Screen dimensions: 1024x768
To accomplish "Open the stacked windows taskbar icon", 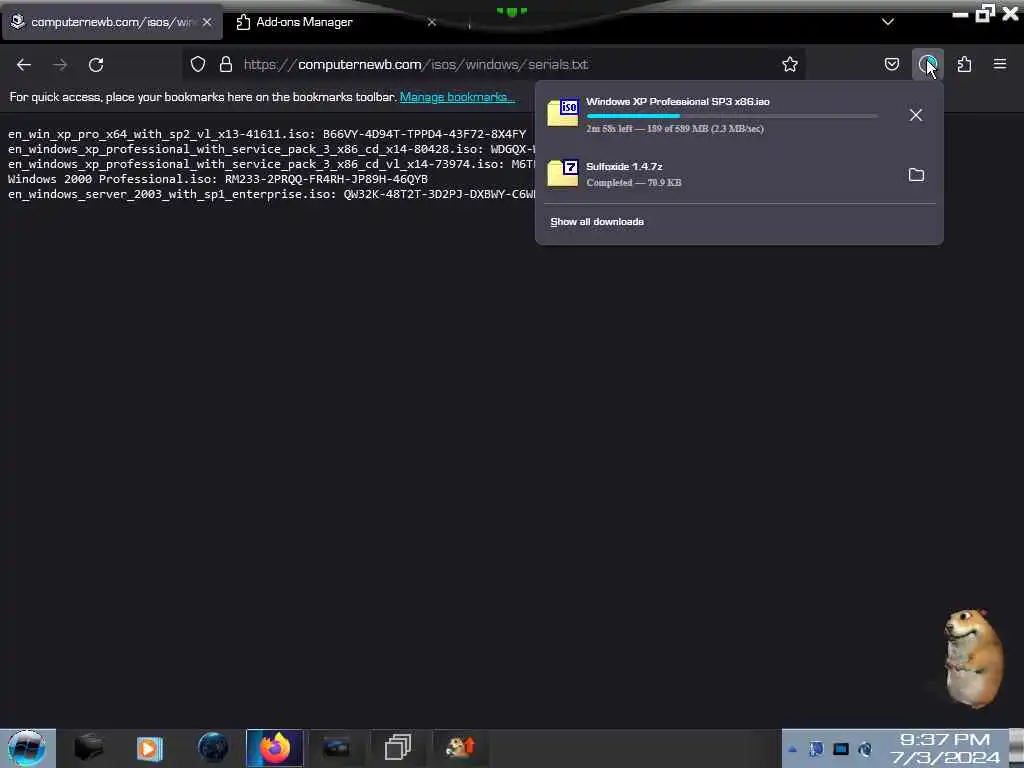I will [398, 748].
